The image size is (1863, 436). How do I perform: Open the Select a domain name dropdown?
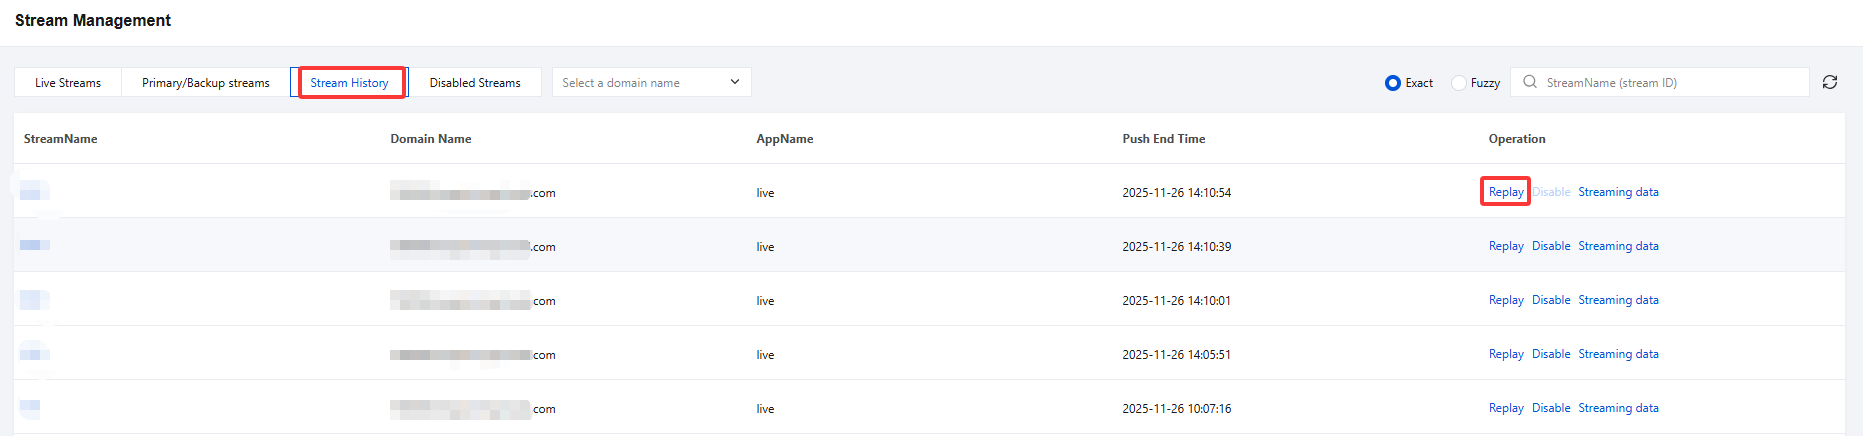[640, 83]
